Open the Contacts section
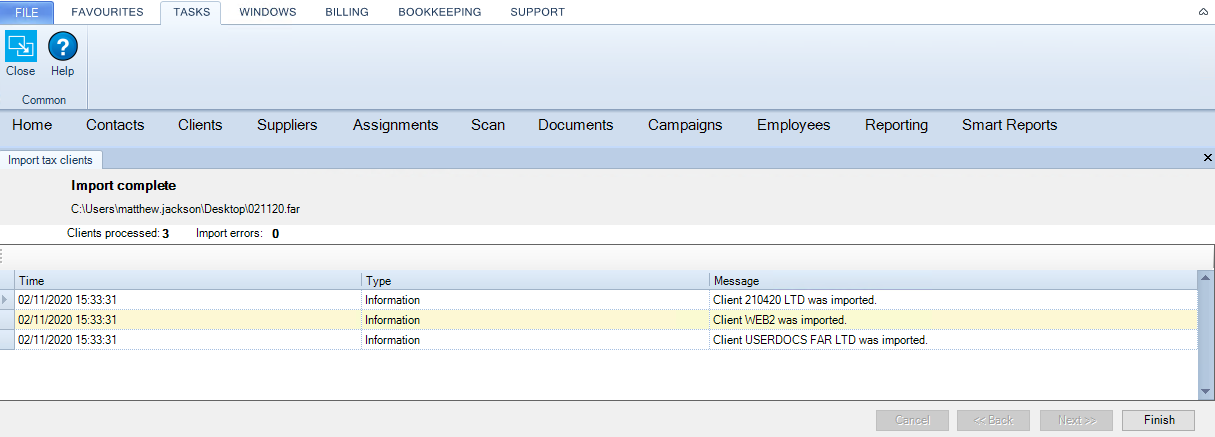Screen dimensions: 1215x437 (115, 125)
